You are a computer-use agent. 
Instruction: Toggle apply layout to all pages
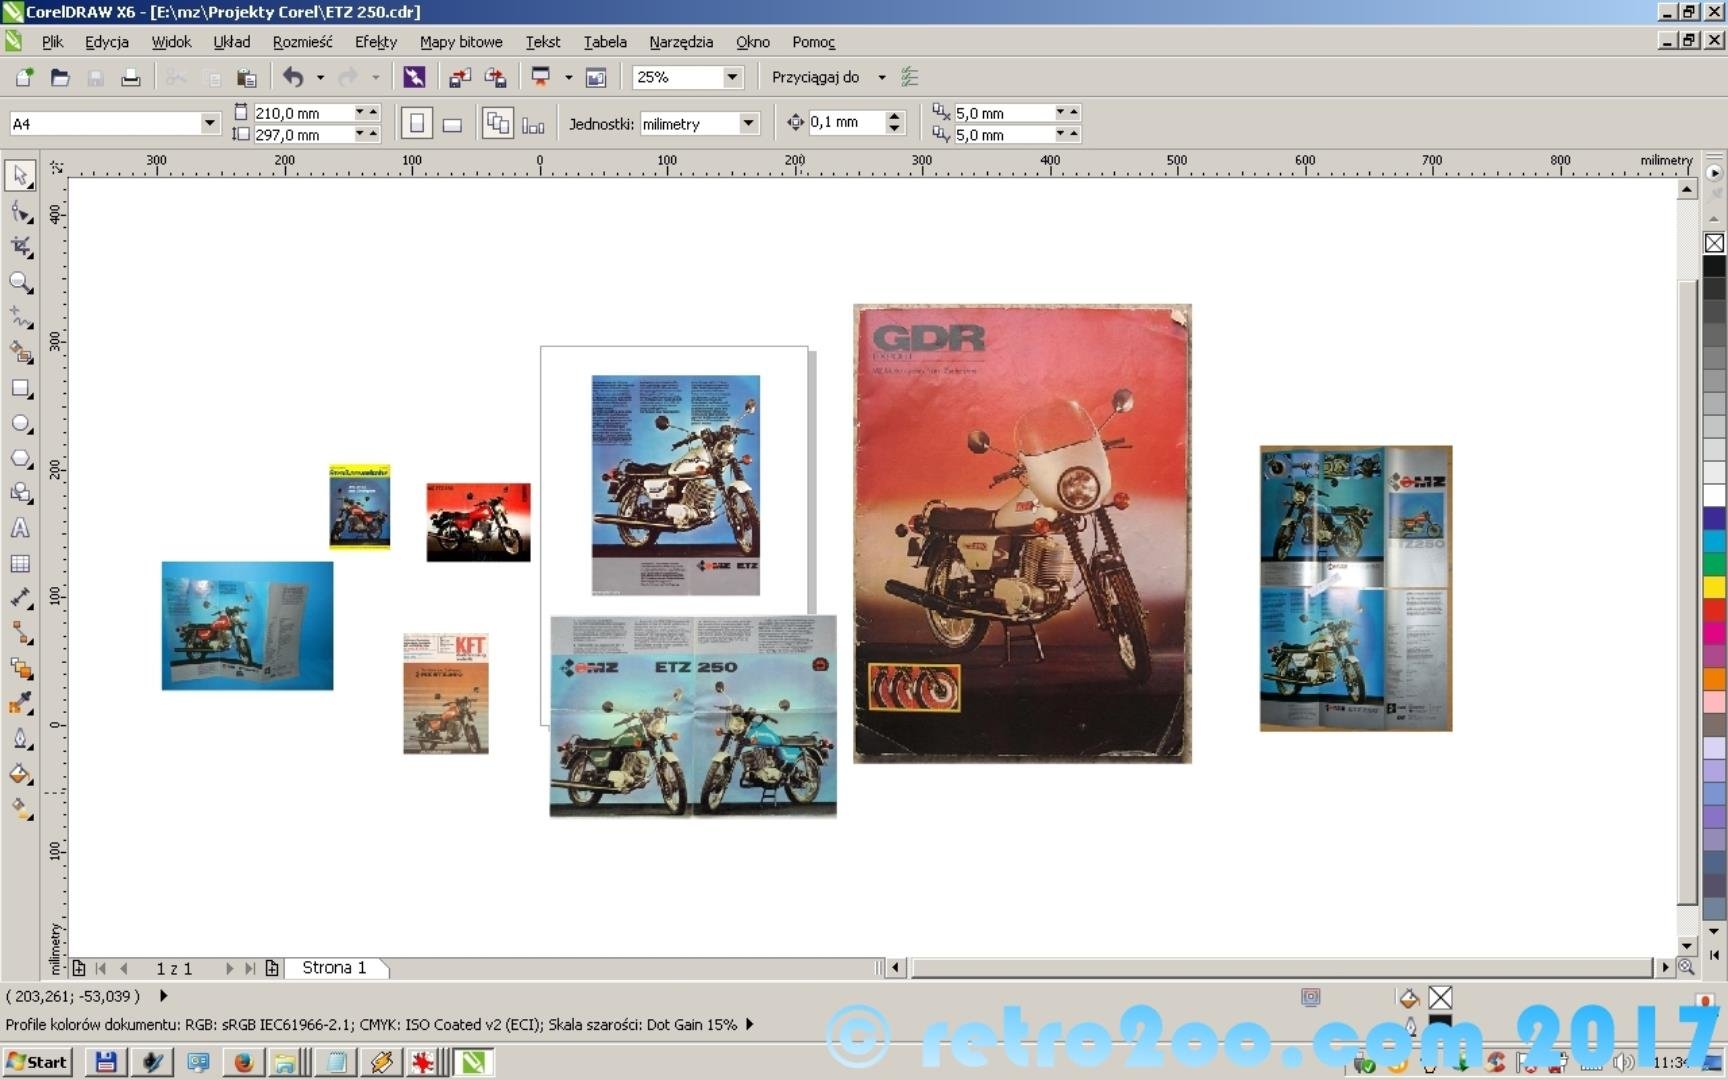coord(497,123)
